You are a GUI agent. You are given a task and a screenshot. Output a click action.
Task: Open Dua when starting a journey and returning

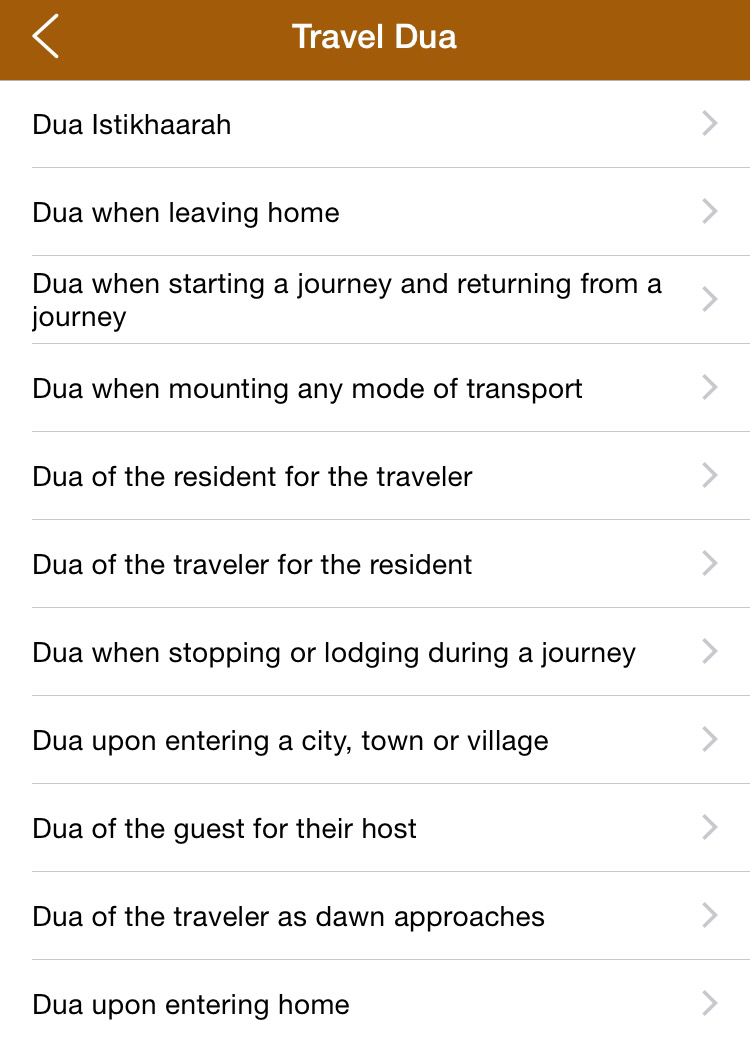point(346,300)
